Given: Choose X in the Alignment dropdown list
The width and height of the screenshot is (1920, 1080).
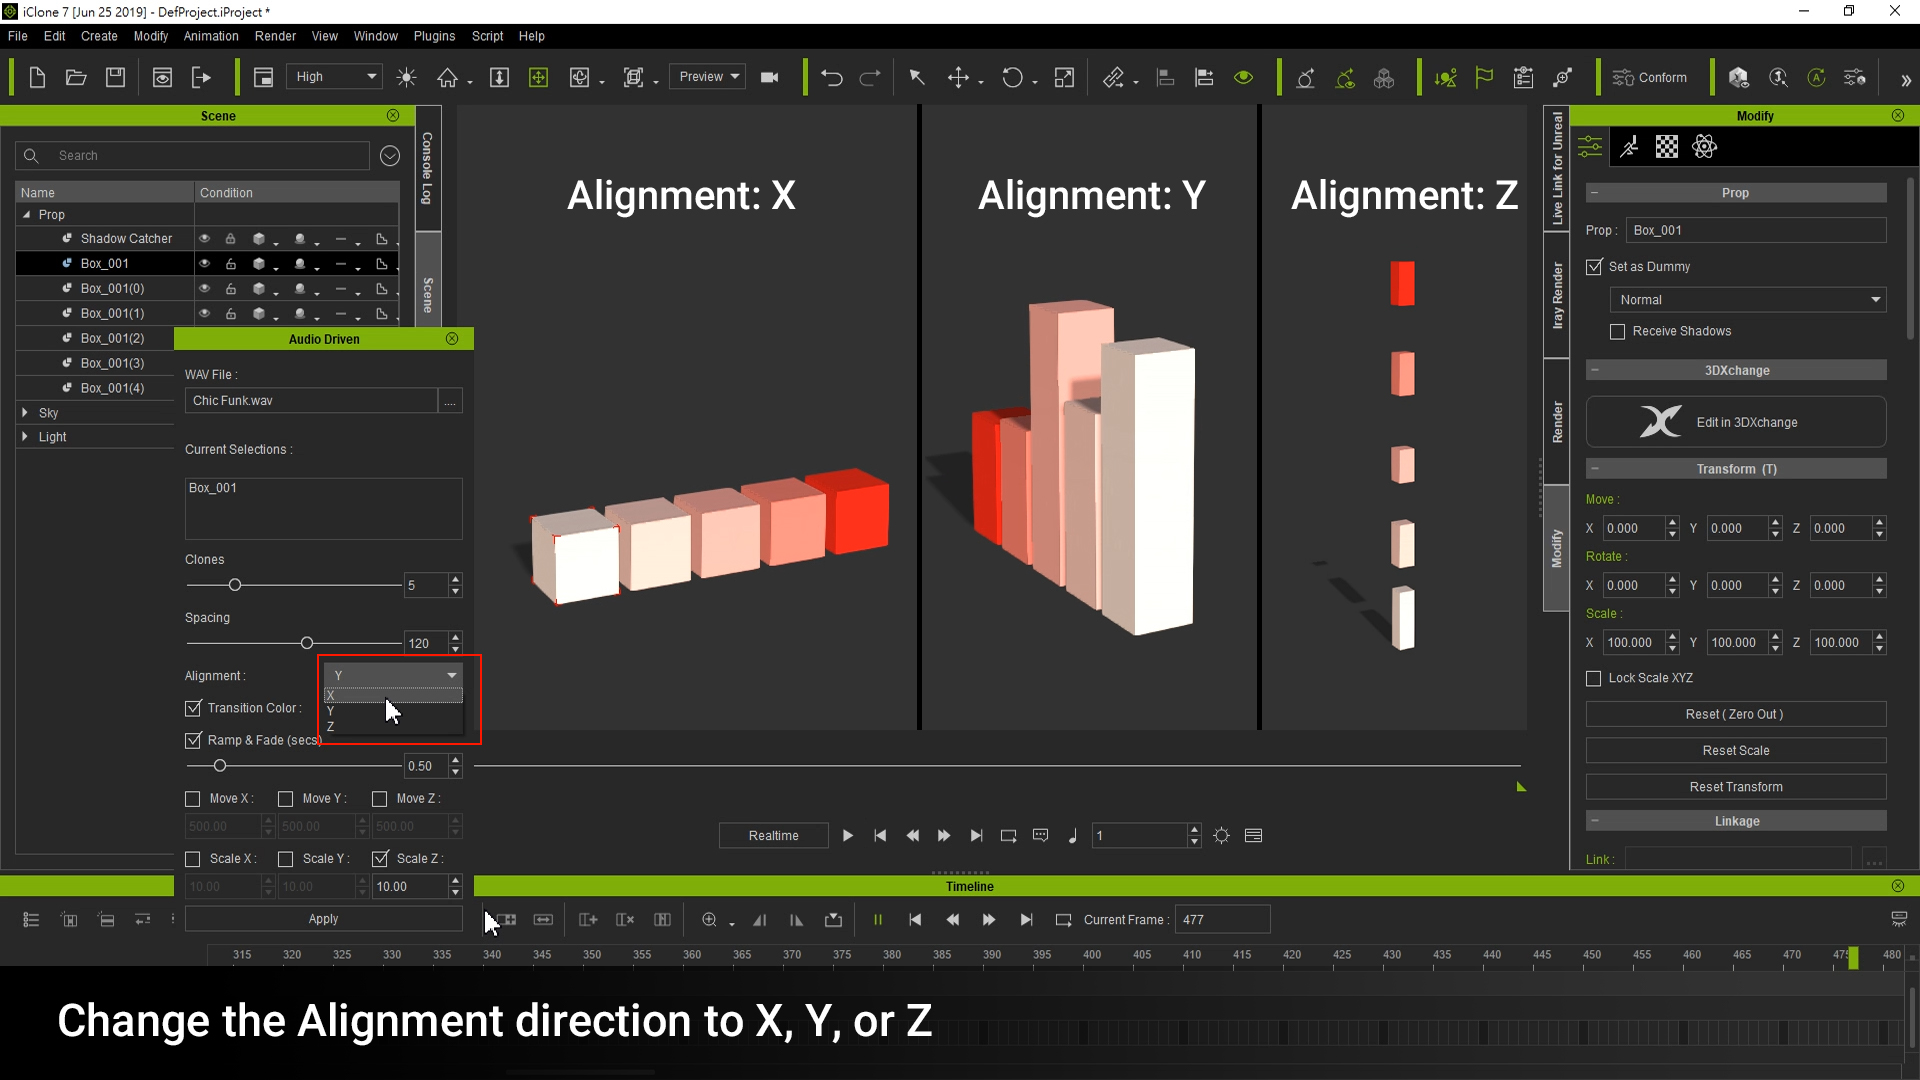Looking at the screenshot, I should coord(393,696).
